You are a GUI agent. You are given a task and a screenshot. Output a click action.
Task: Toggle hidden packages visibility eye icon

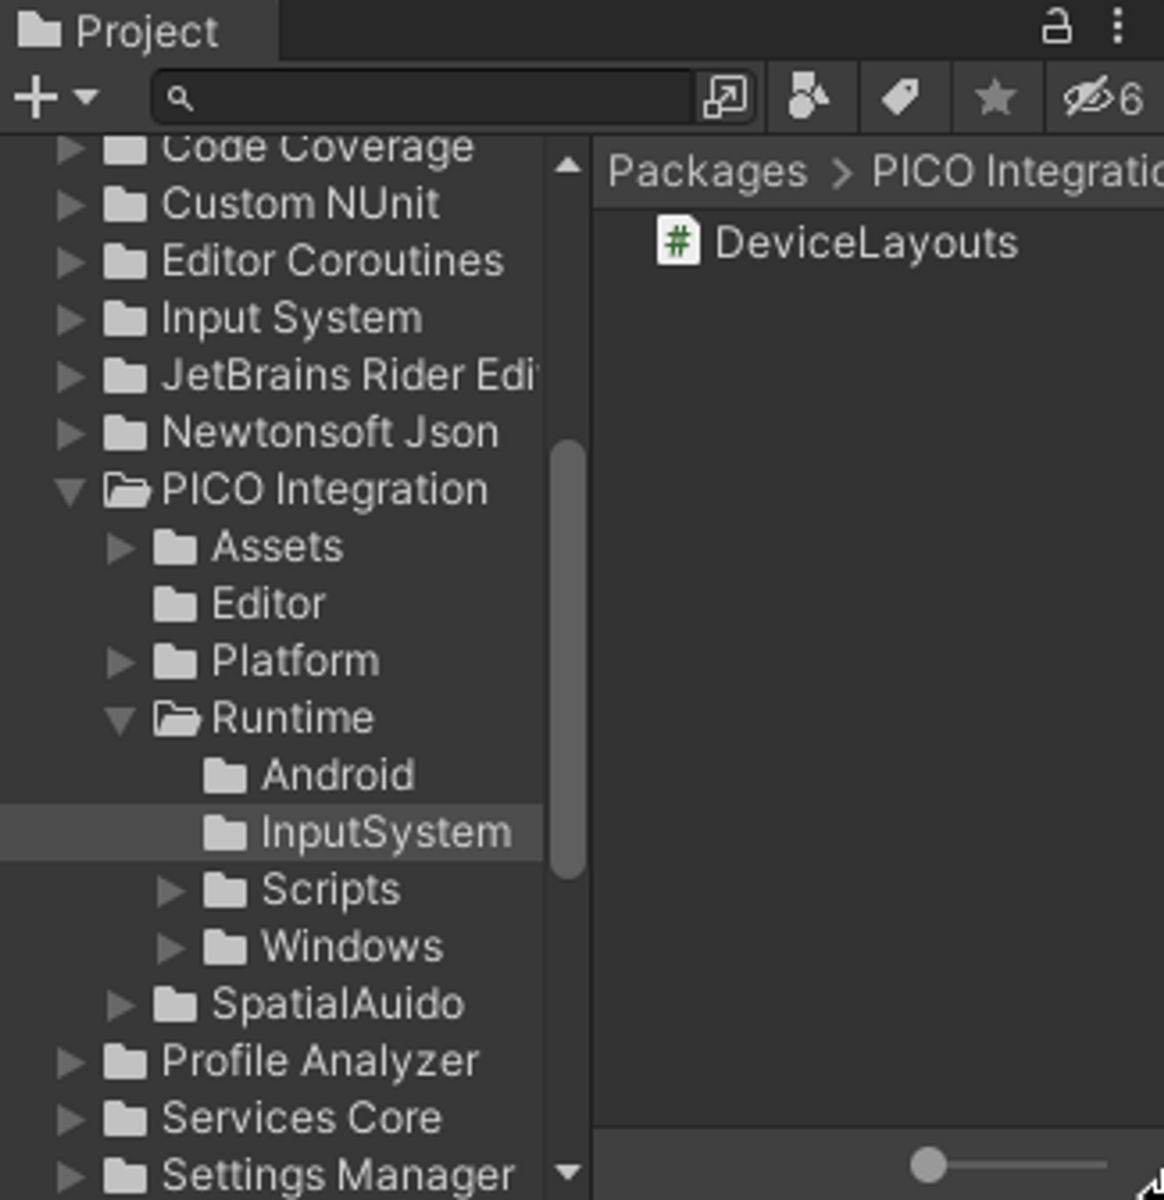tap(1103, 97)
